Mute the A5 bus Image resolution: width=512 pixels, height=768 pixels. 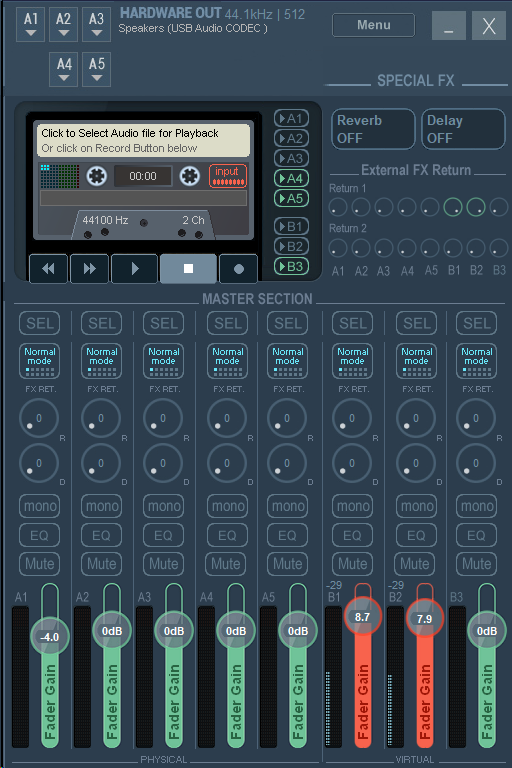288,564
